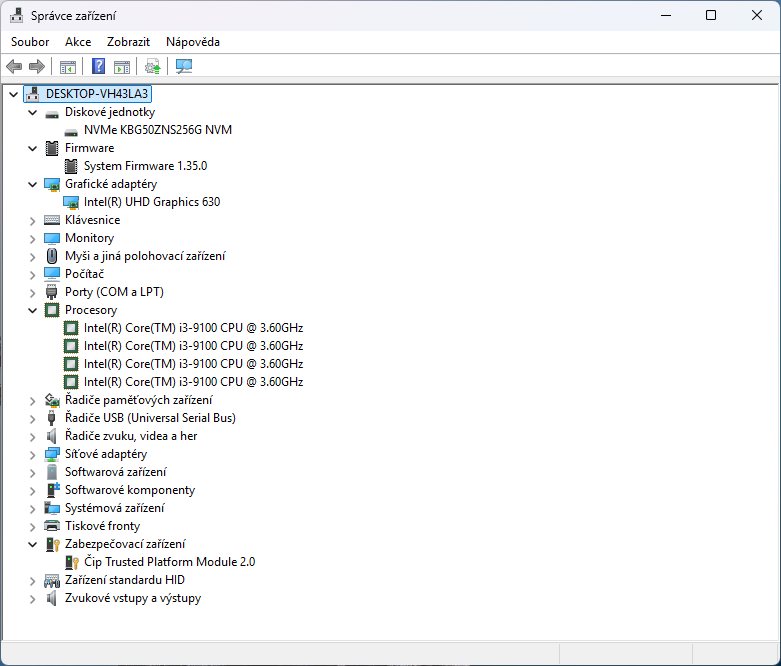
Task: Collapse the Firmware category
Action: pyautogui.click(x=32, y=148)
